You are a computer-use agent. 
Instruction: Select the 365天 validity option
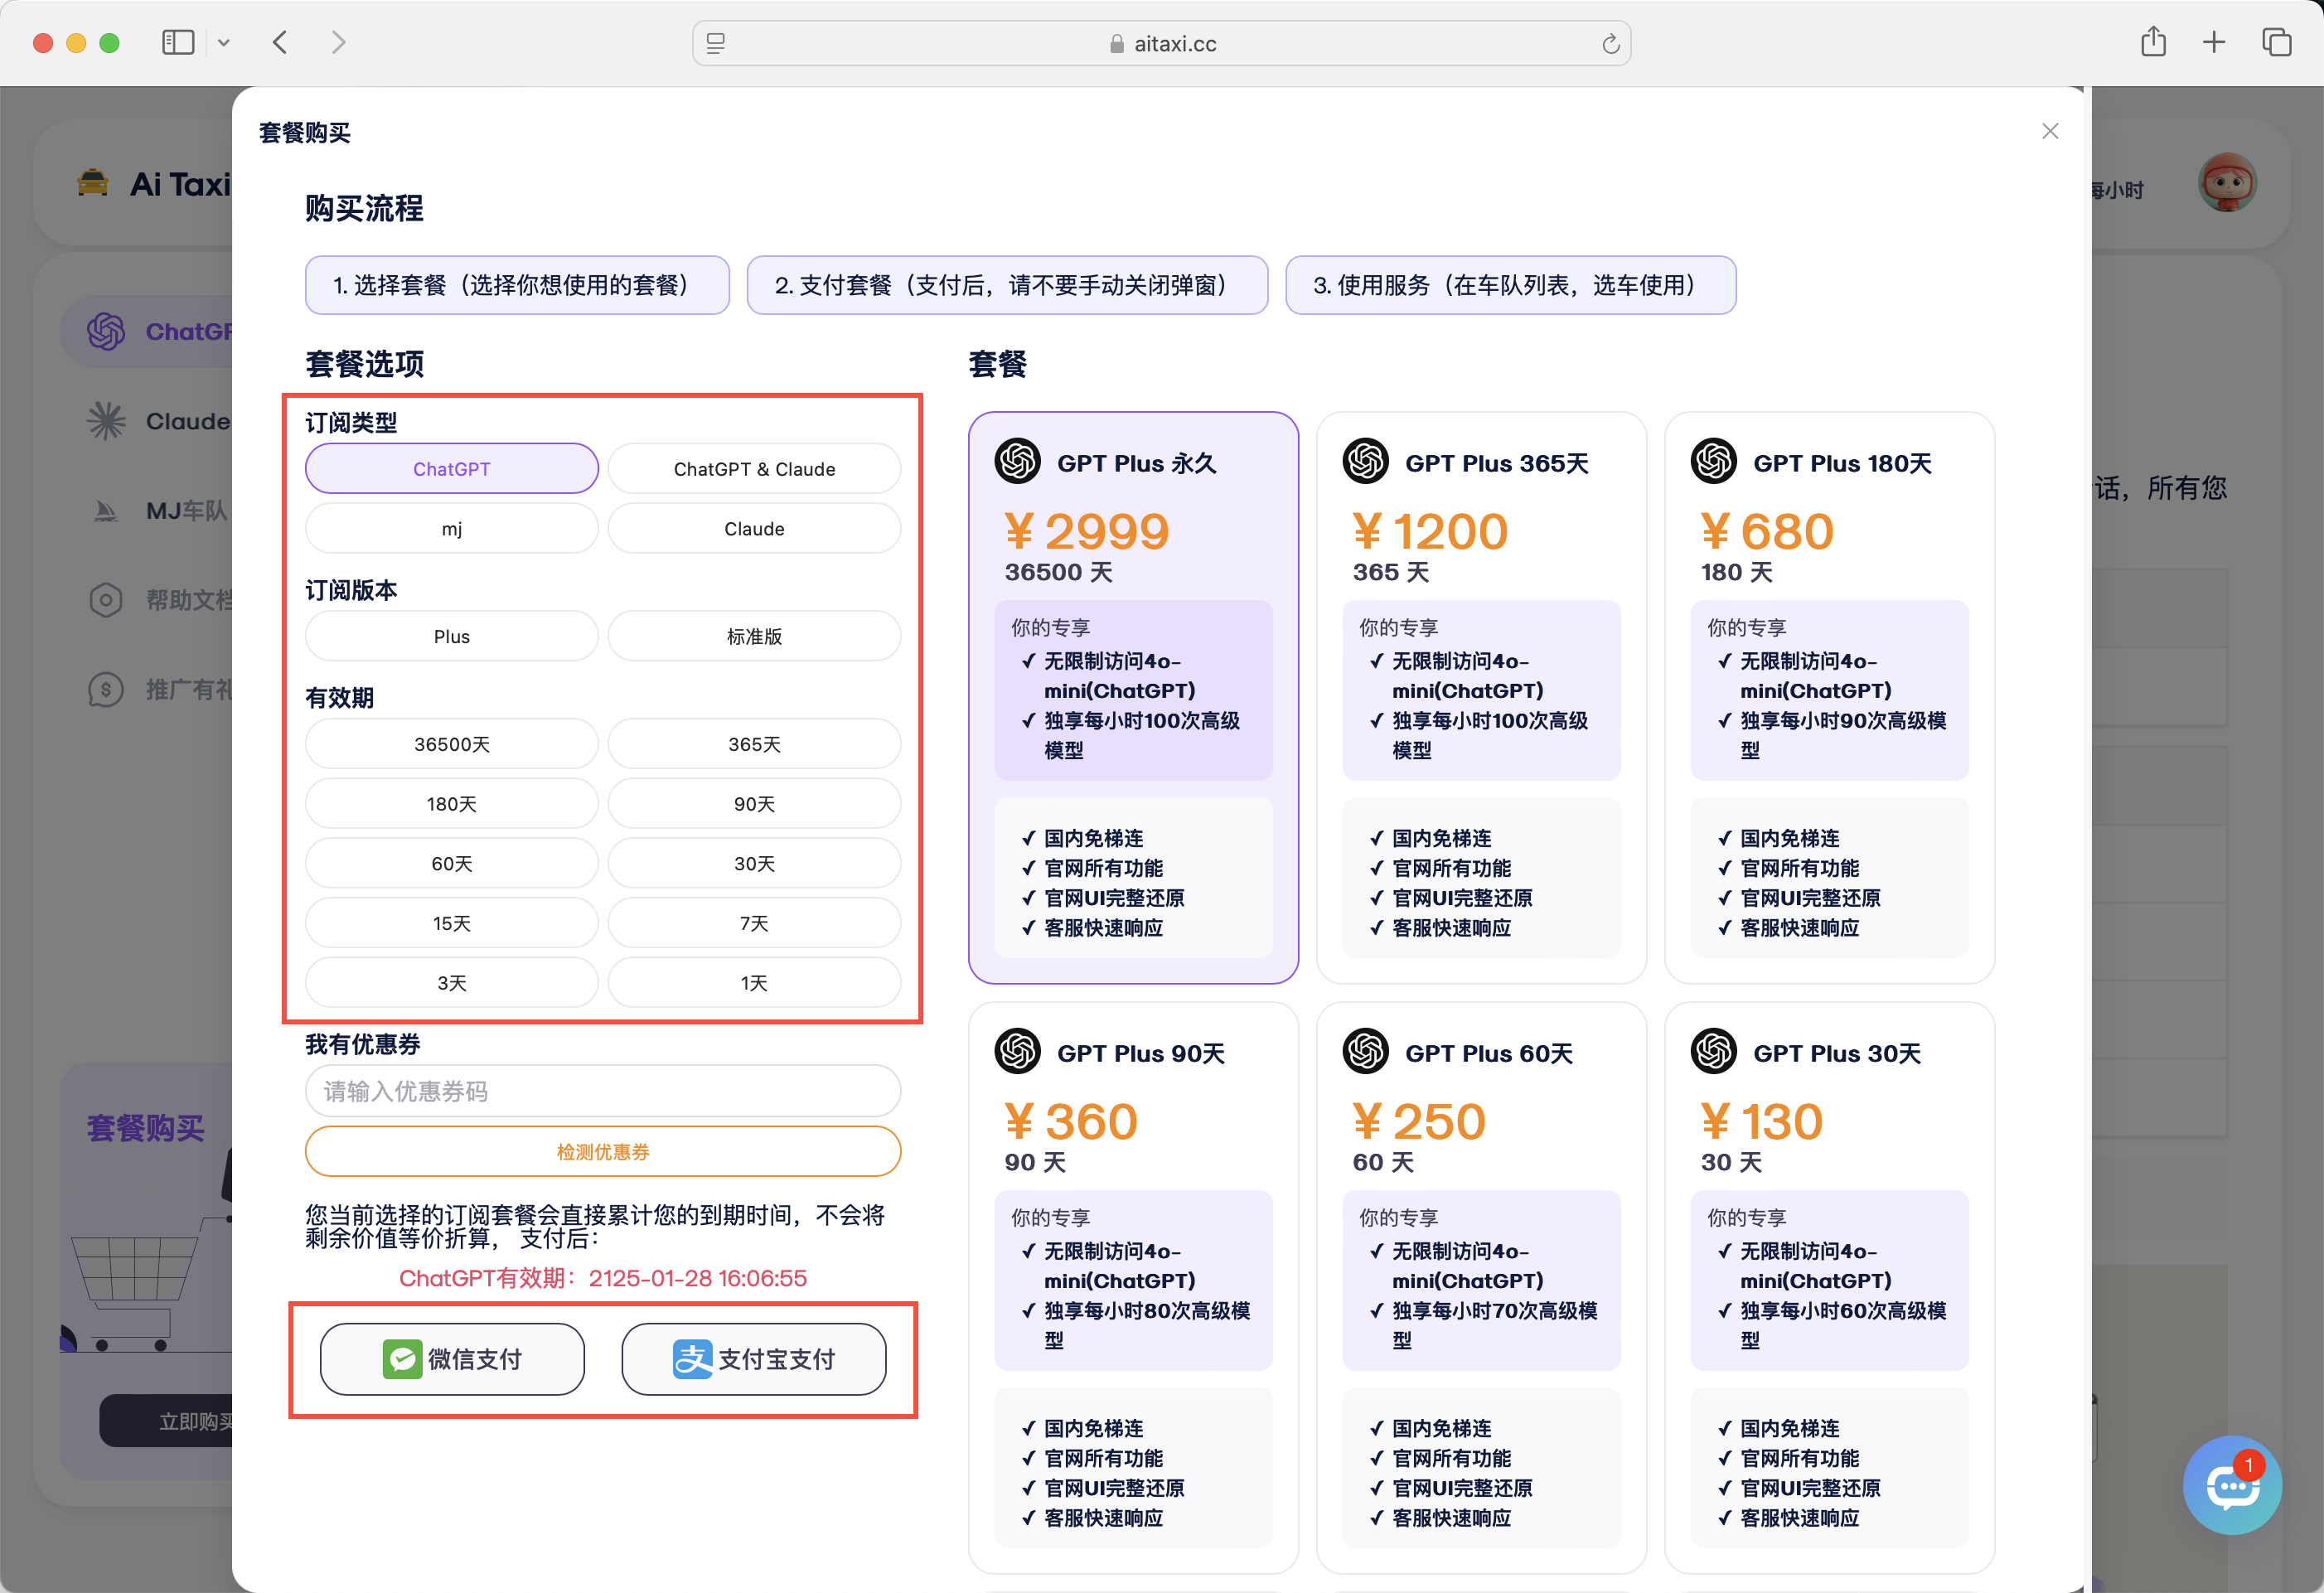754,744
